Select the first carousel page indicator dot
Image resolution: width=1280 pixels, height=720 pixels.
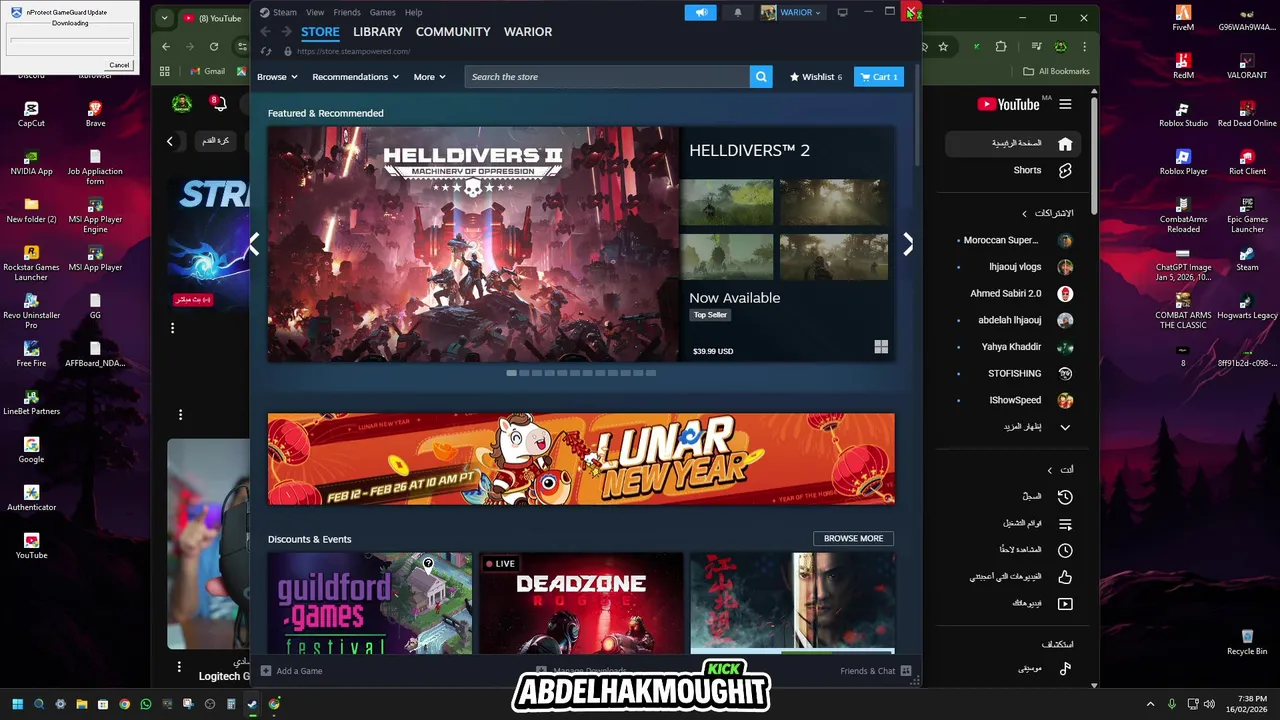[512, 373]
